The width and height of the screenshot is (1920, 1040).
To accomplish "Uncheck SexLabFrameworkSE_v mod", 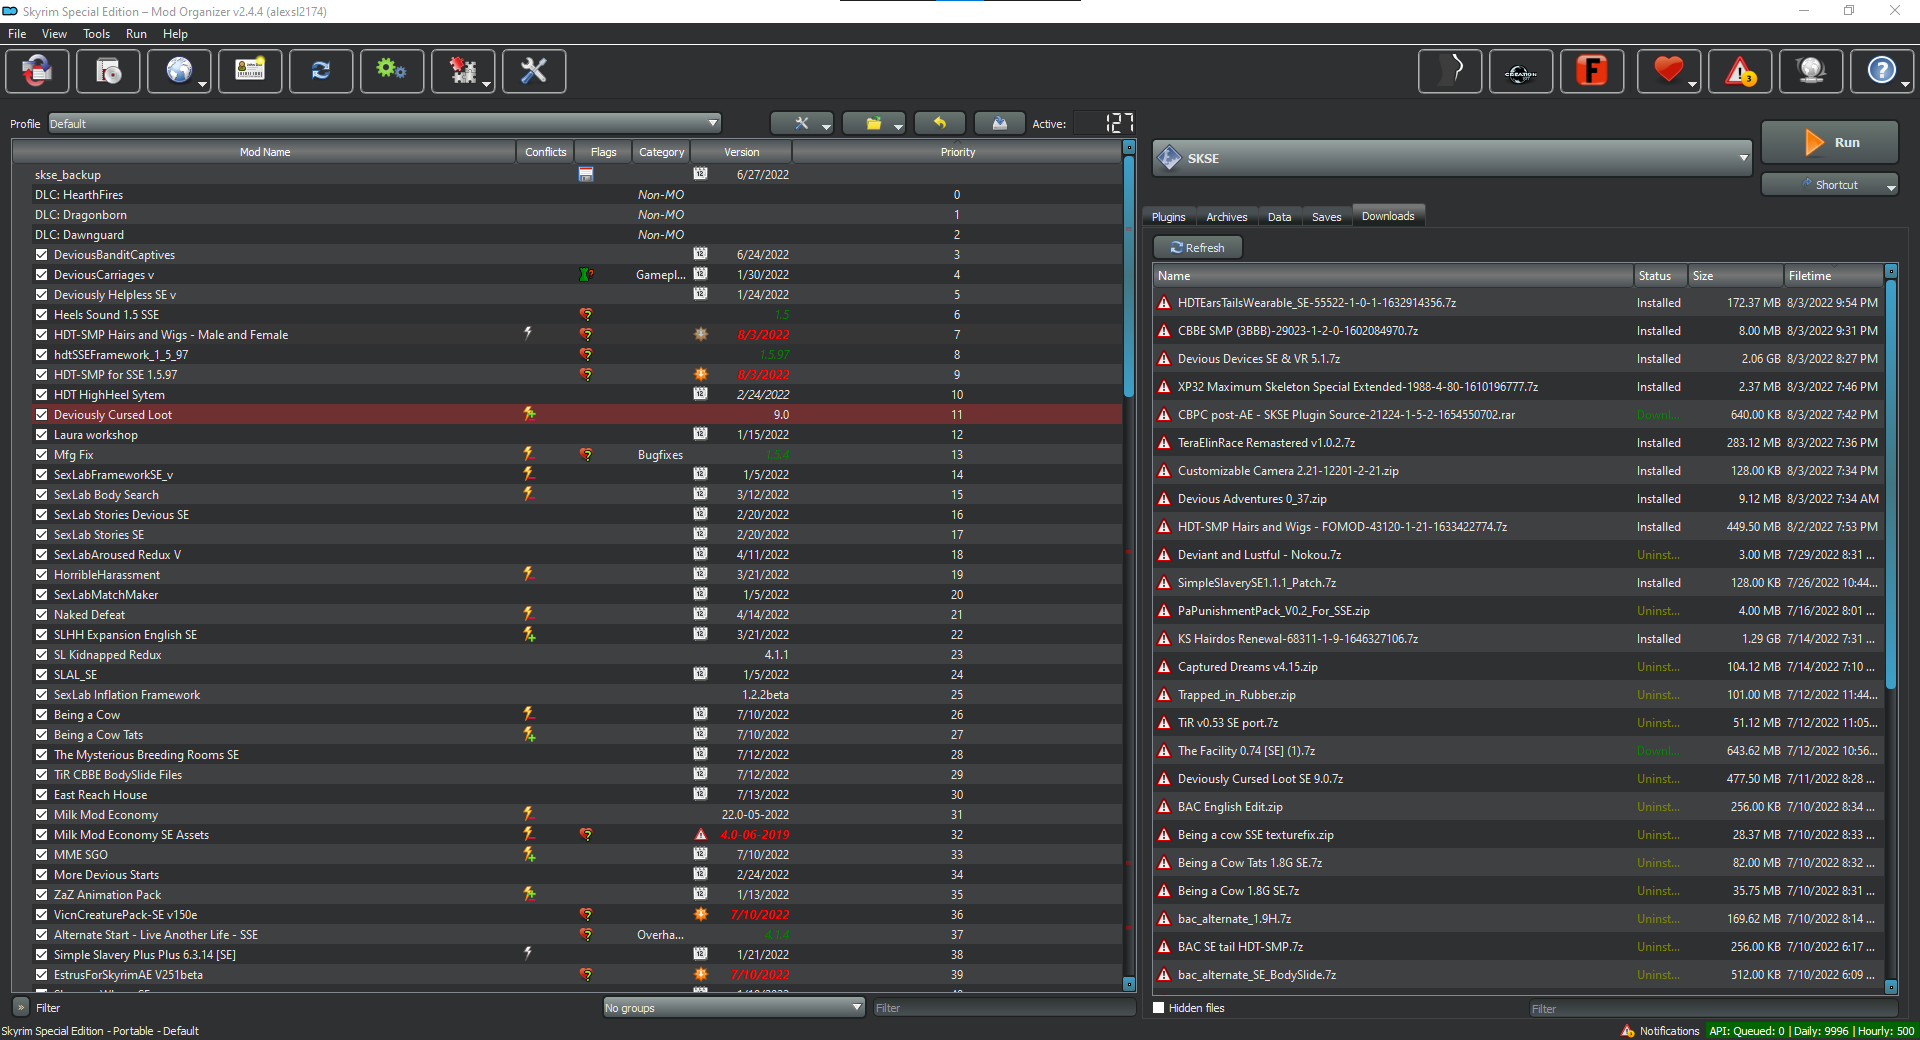I will click(42, 475).
